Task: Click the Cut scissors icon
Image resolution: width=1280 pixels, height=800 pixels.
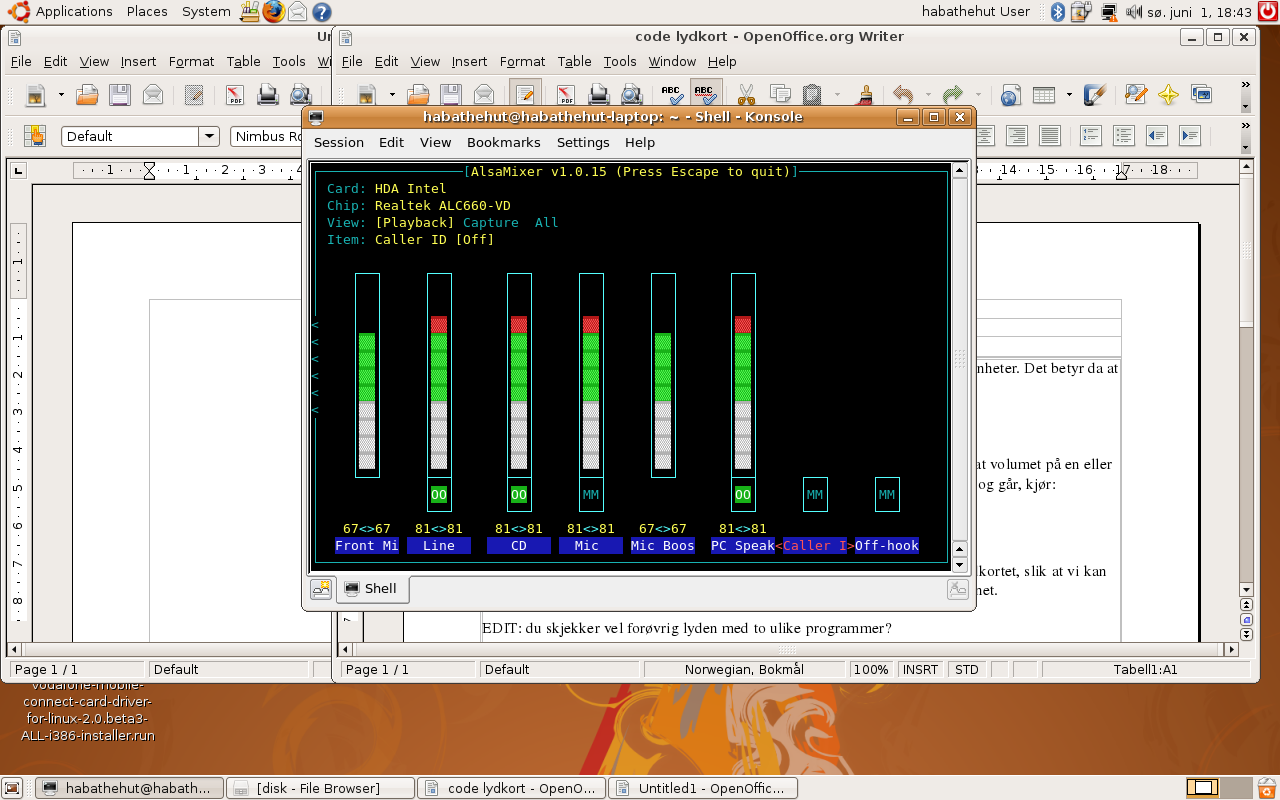Action: 746,95
